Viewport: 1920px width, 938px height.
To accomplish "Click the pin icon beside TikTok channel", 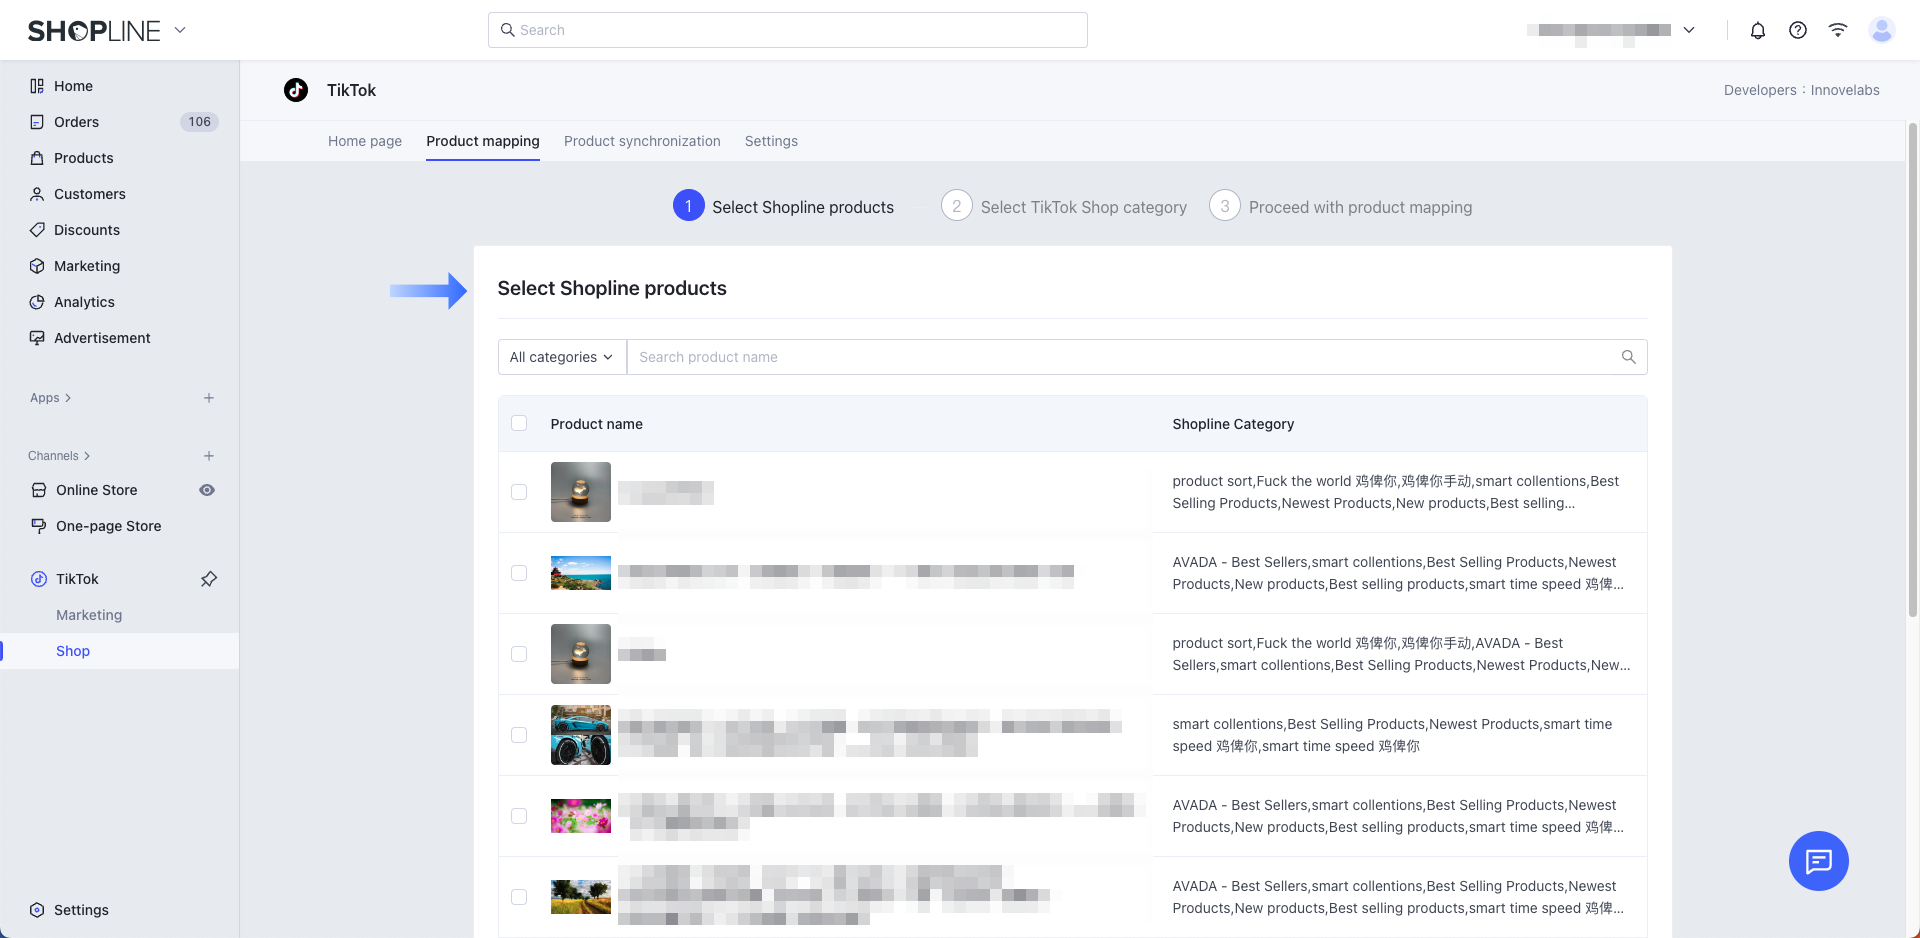I will [x=209, y=579].
